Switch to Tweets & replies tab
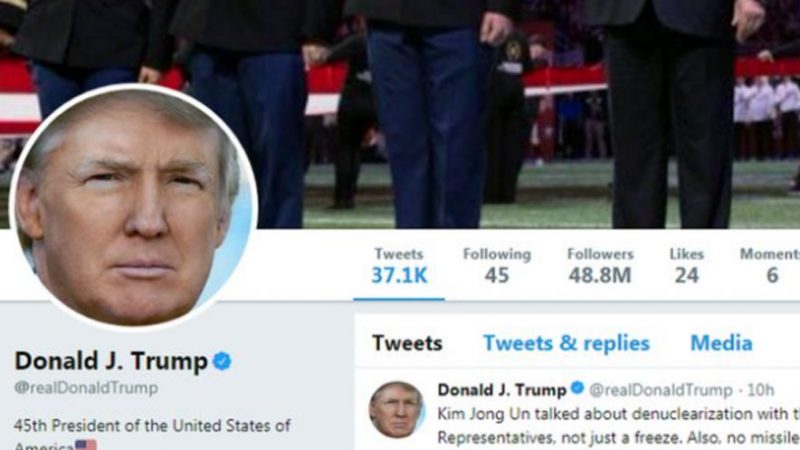 pyautogui.click(x=566, y=343)
